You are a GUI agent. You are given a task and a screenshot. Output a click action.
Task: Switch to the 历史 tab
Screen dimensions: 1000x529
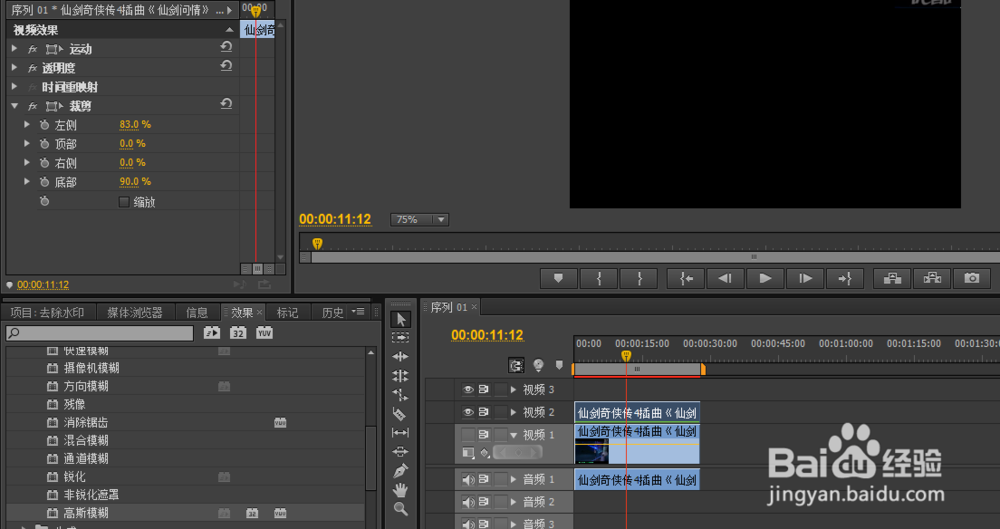tap(332, 313)
